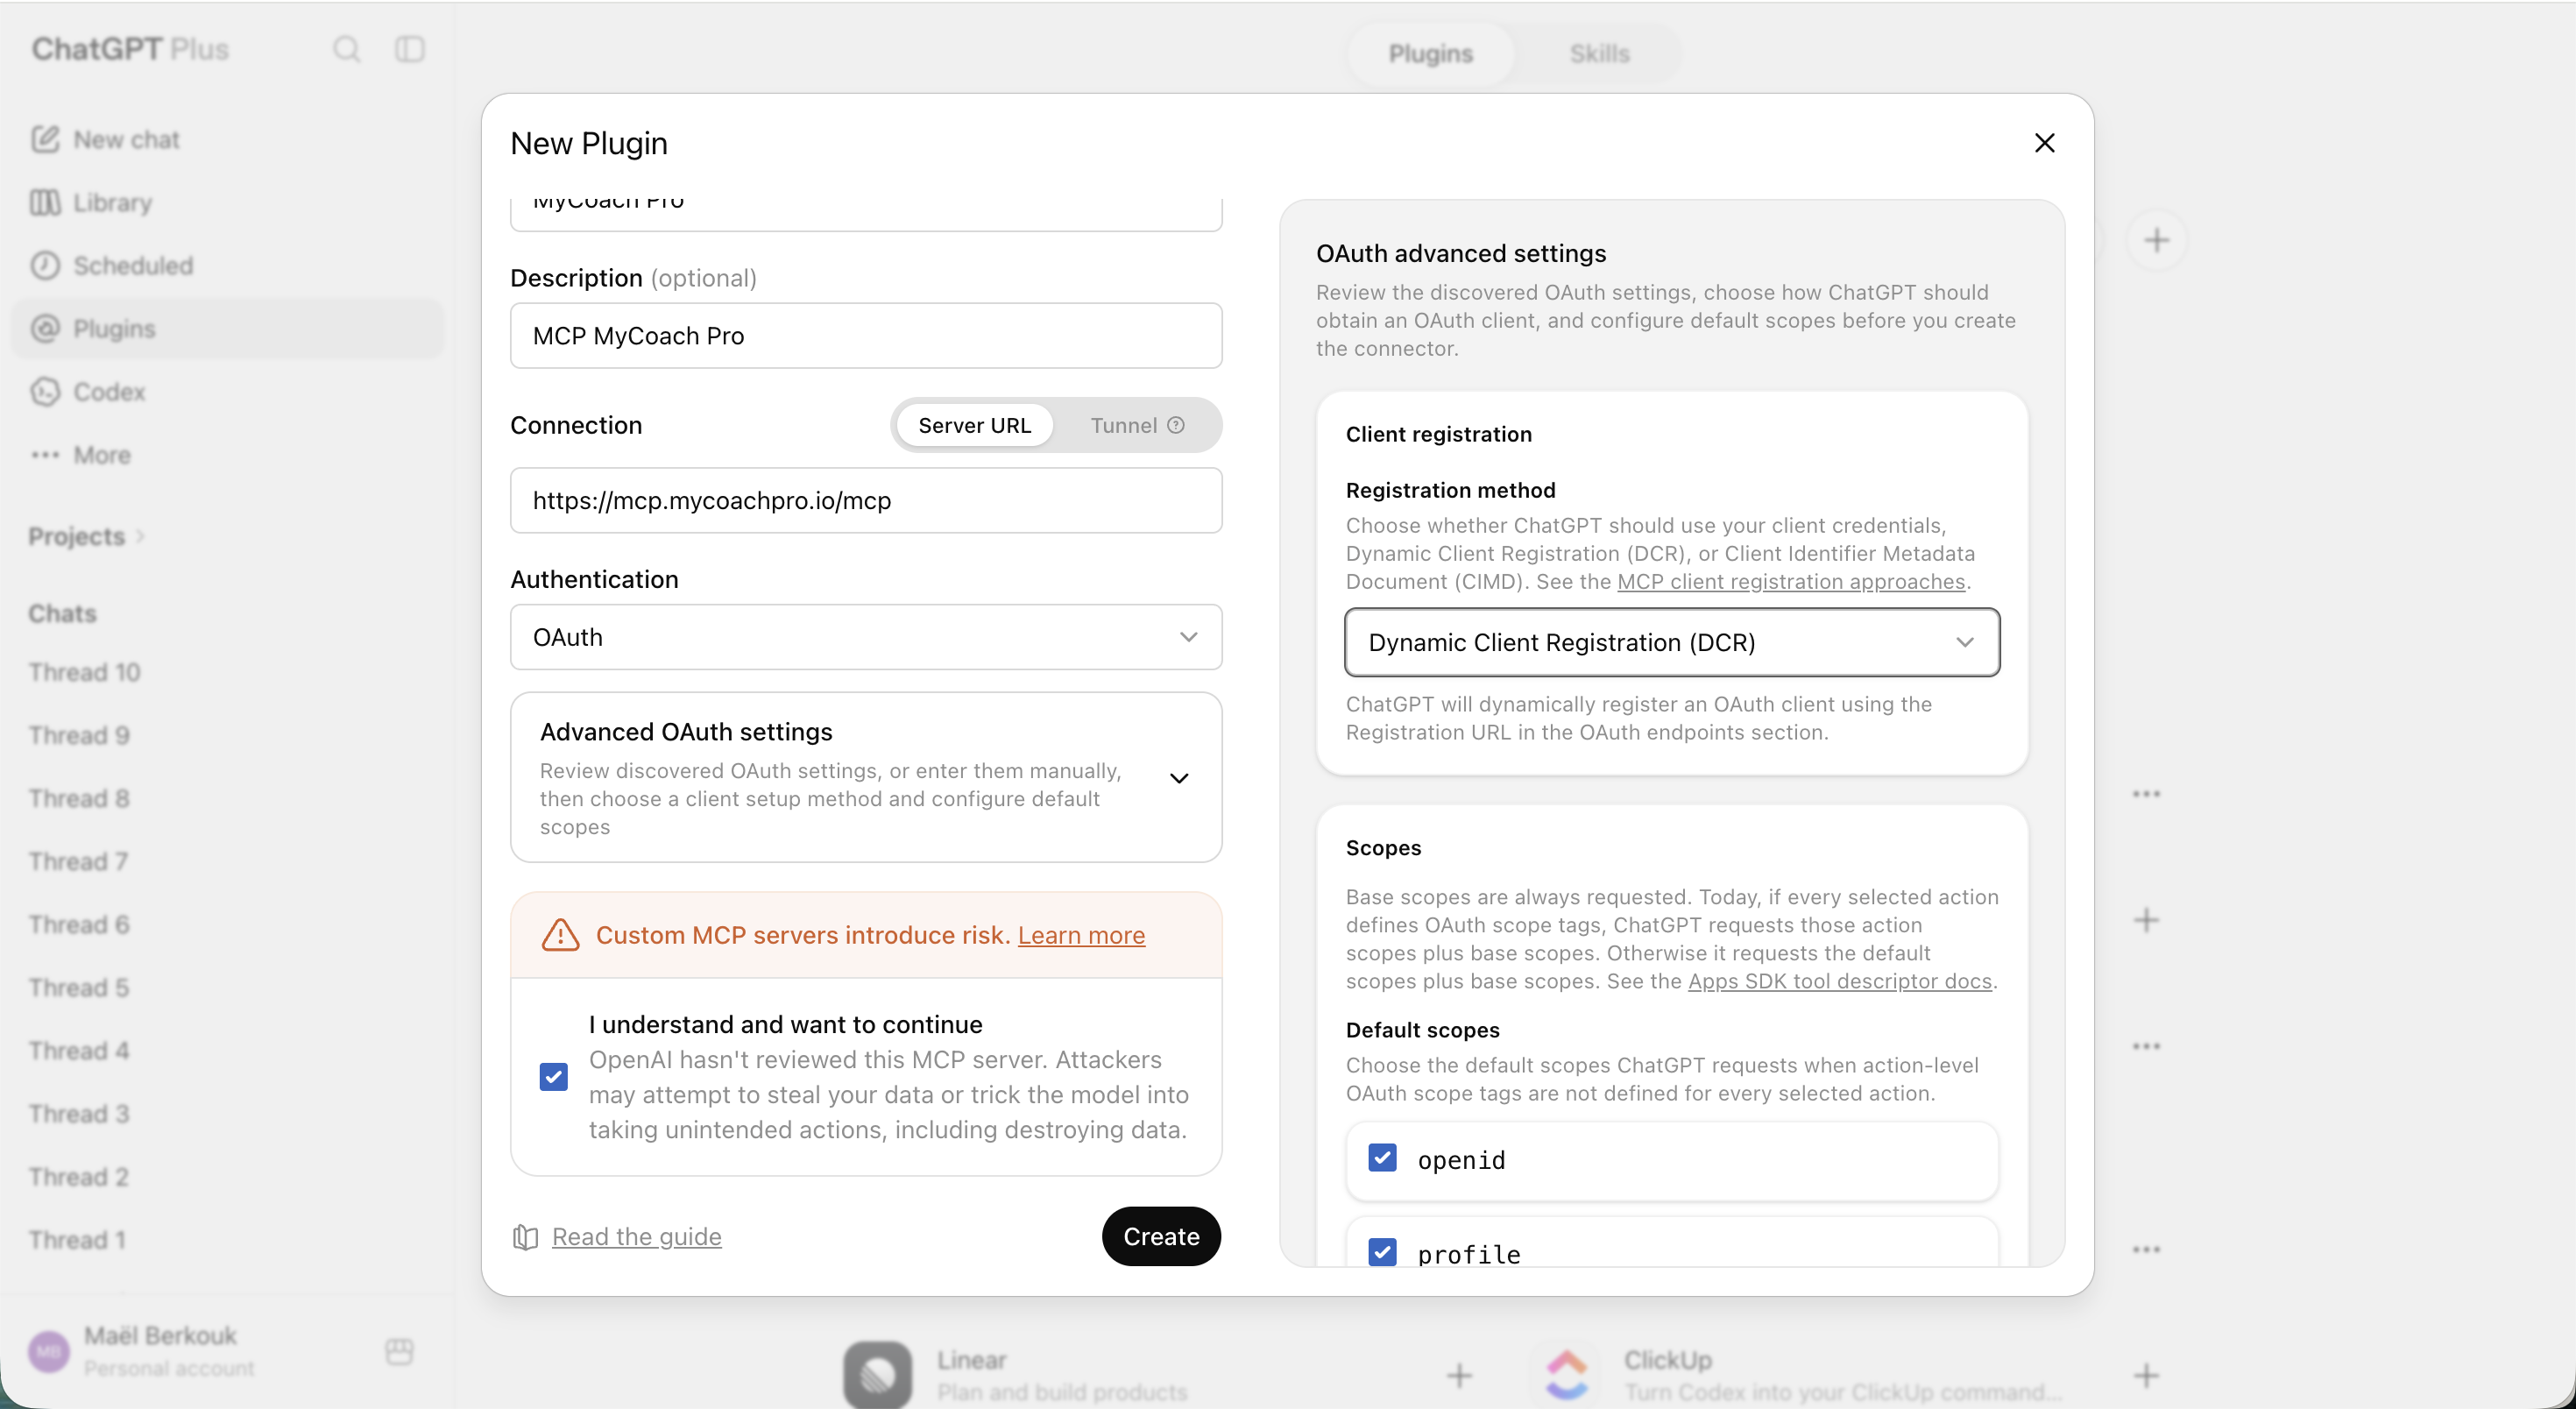This screenshot has width=2576, height=1409.
Task: Toggle the sidebar panel icon
Action: click(x=410, y=49)
